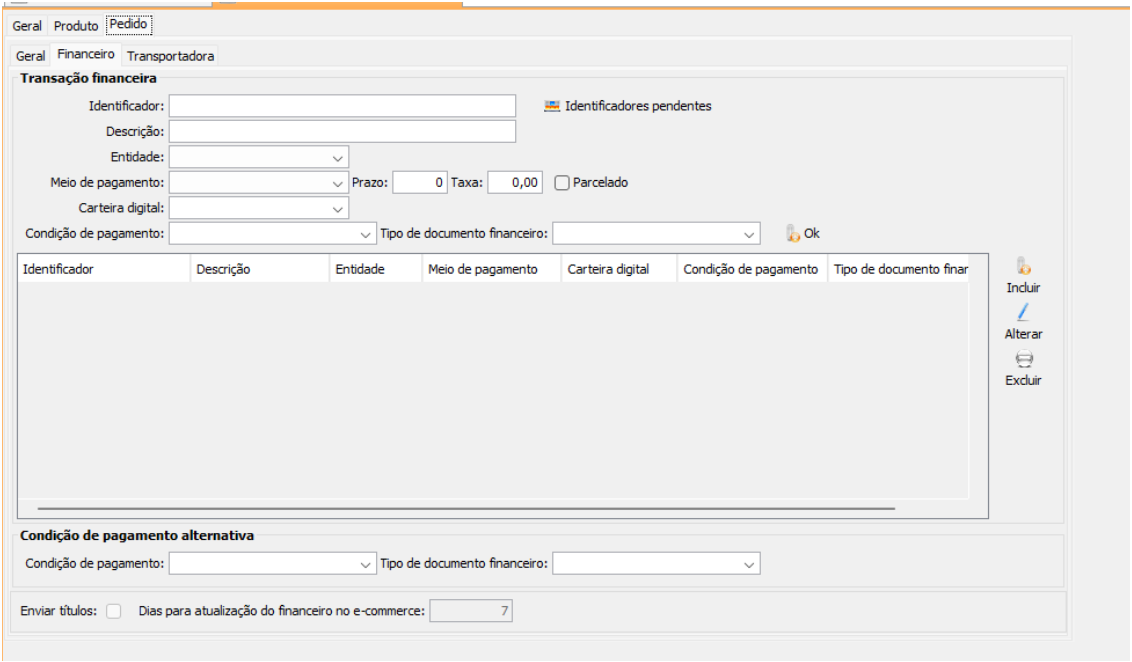Open alternative Condição de pagamento dropdown
Viewport: 1132px width, 662px height.
tap(365, 565)
